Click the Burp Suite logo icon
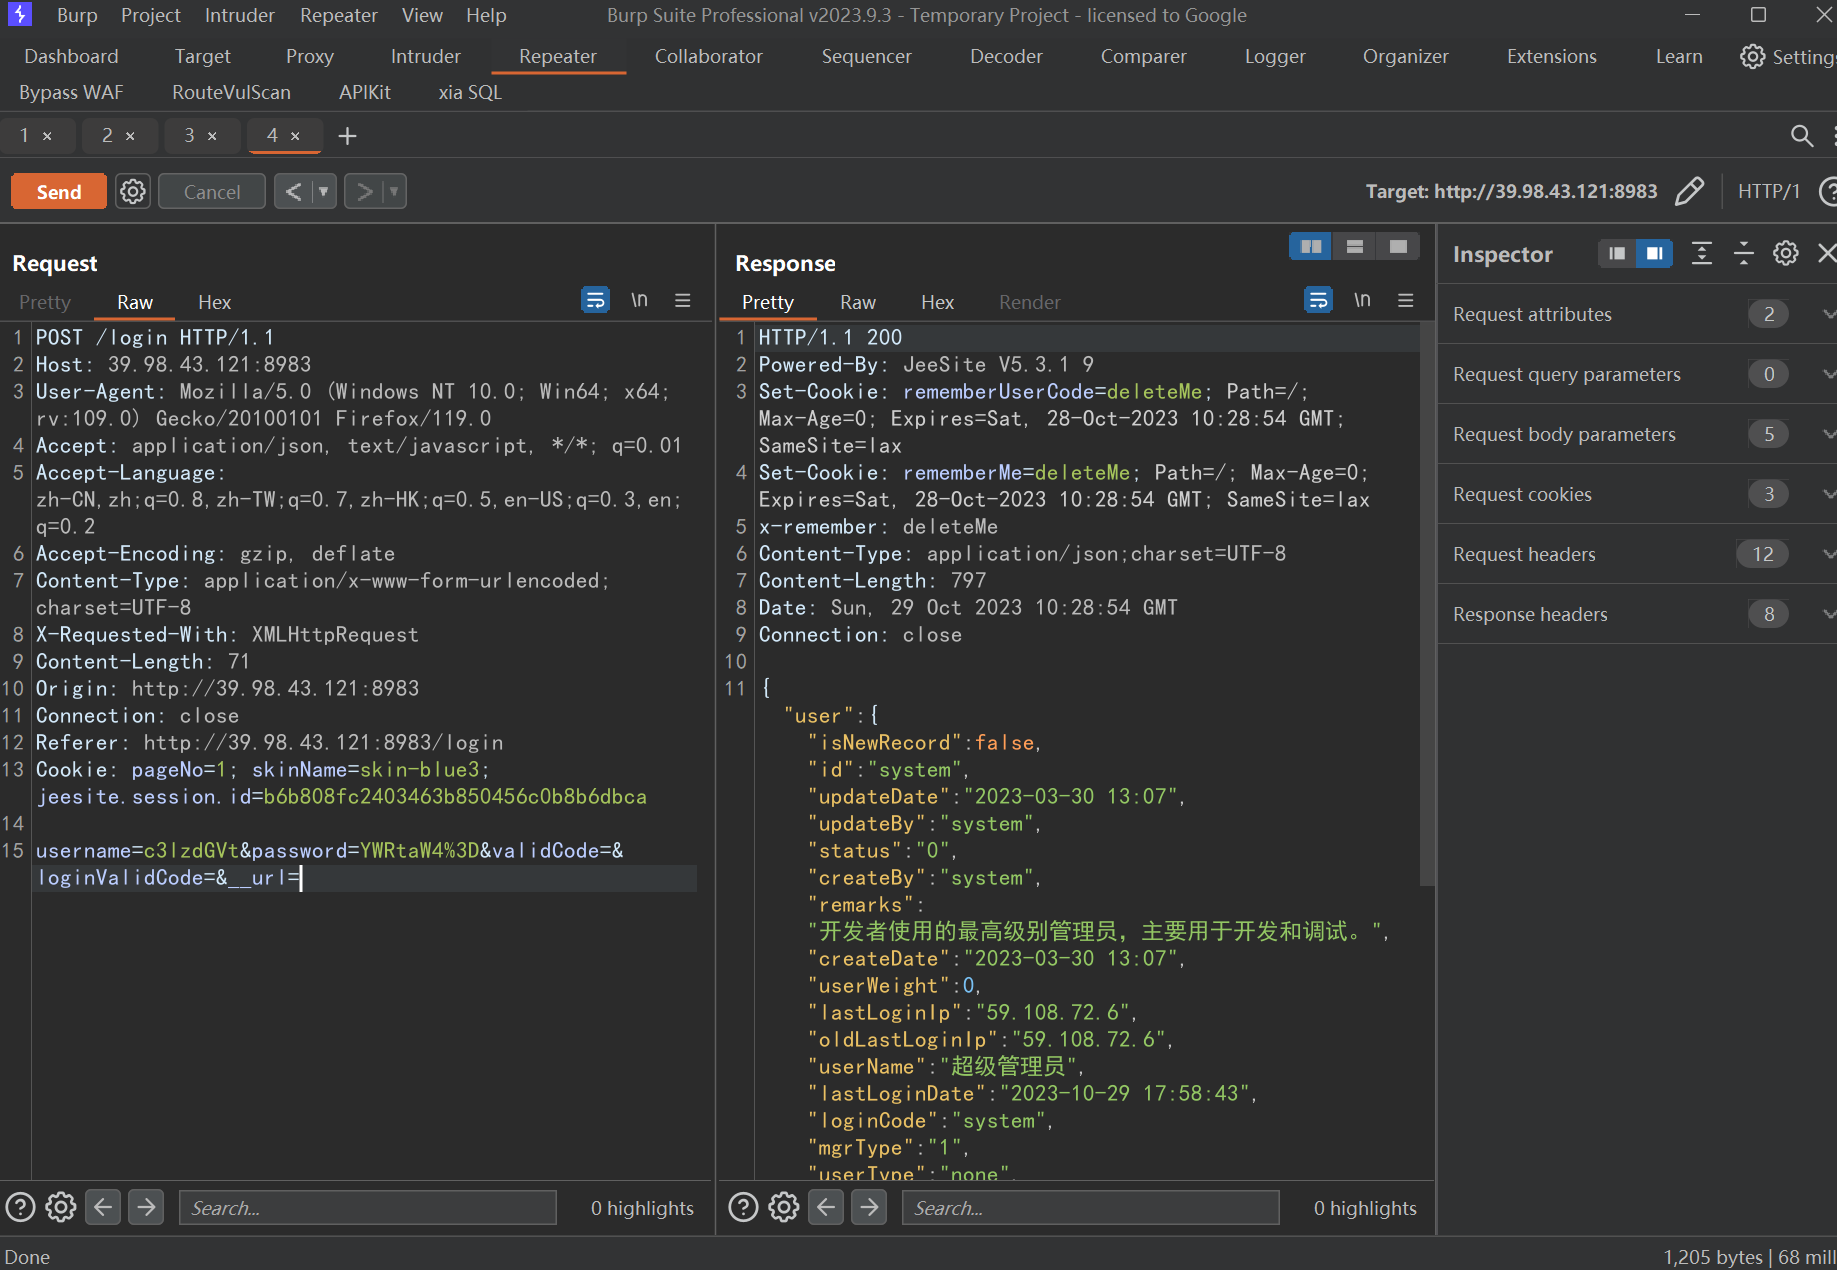 point(19,14)
